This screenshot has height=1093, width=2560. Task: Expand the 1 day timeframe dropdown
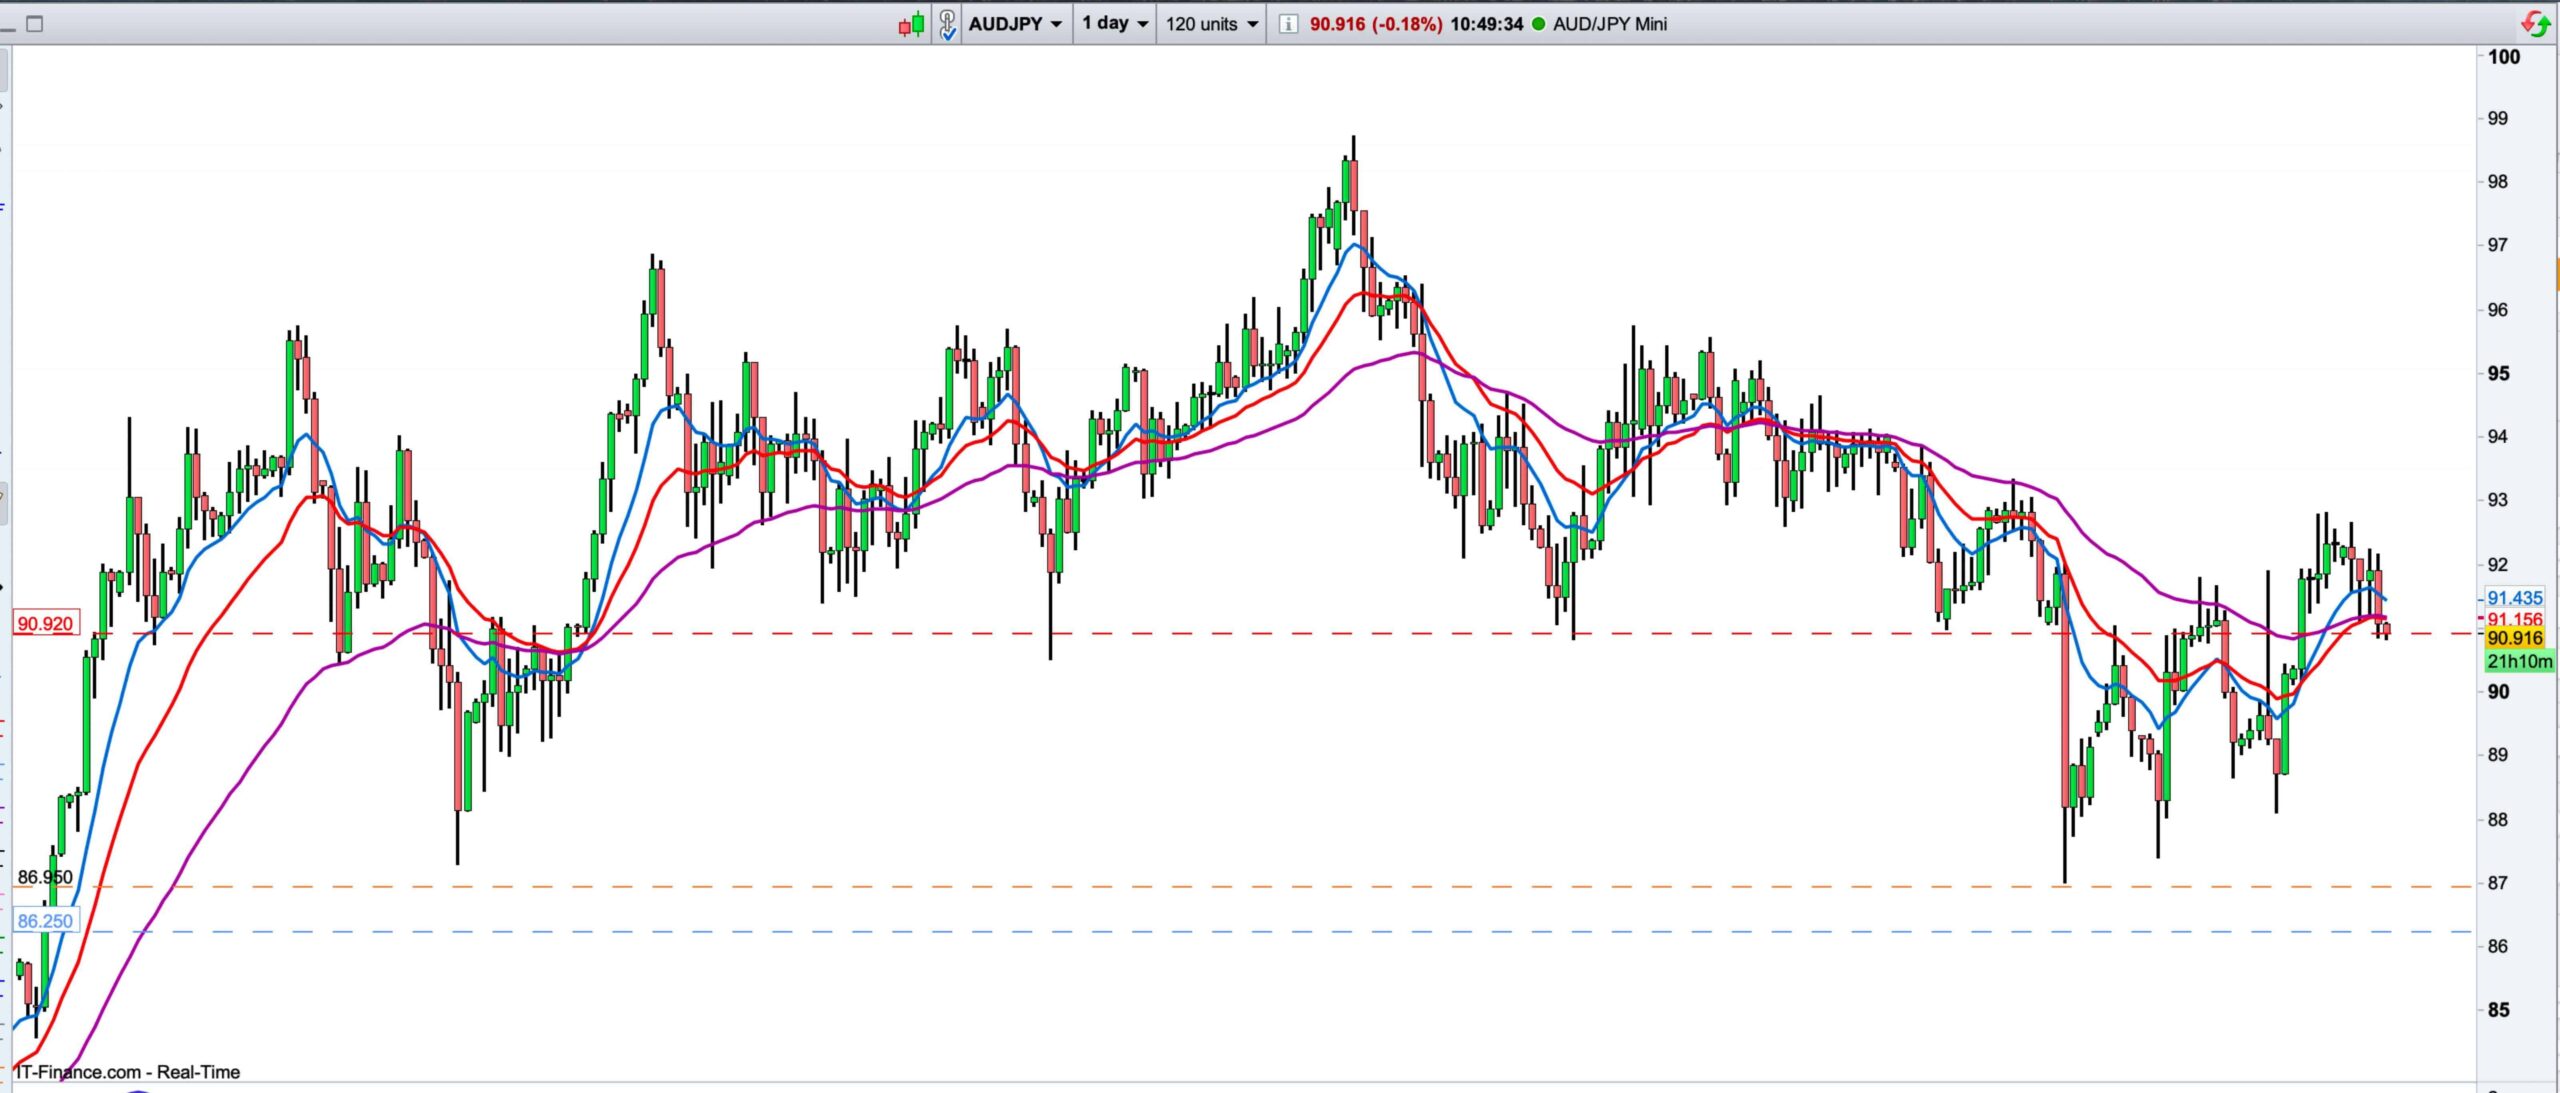(1115, 24)
